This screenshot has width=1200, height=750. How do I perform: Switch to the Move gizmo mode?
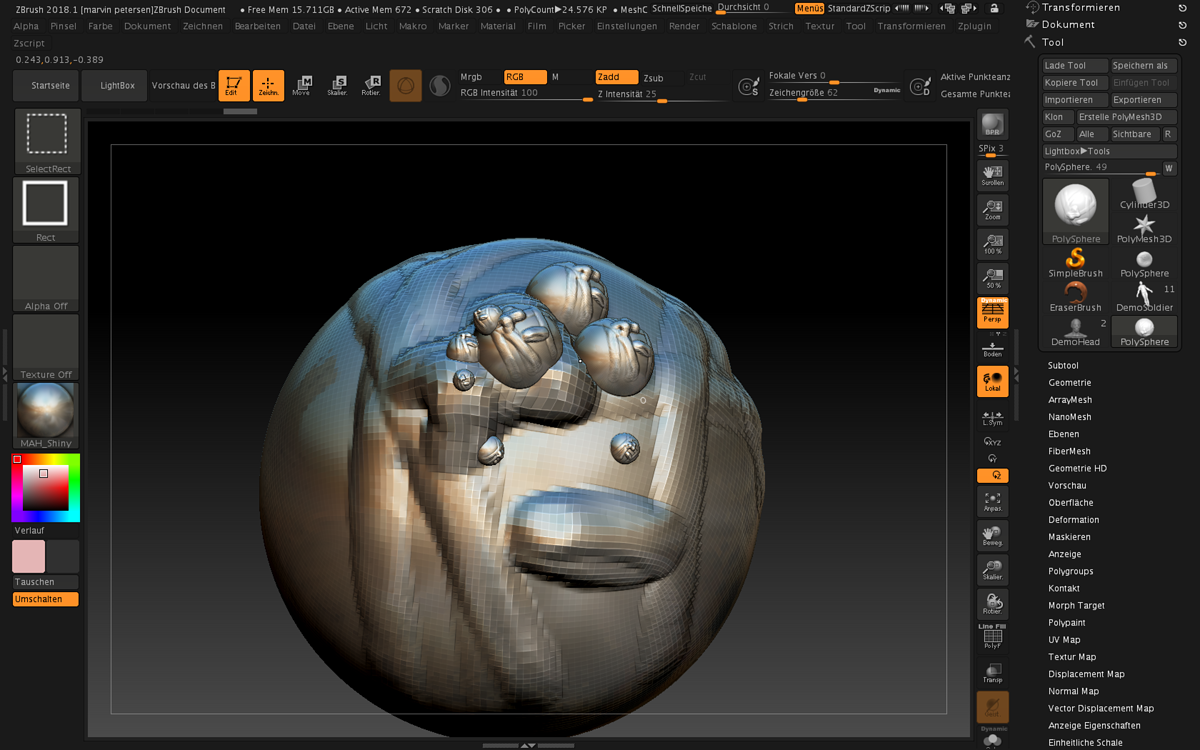click(302, 86)
